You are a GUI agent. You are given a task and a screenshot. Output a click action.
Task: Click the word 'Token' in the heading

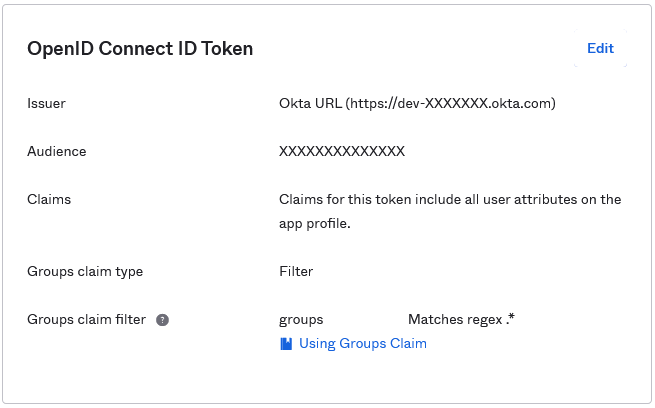point(226,49)
